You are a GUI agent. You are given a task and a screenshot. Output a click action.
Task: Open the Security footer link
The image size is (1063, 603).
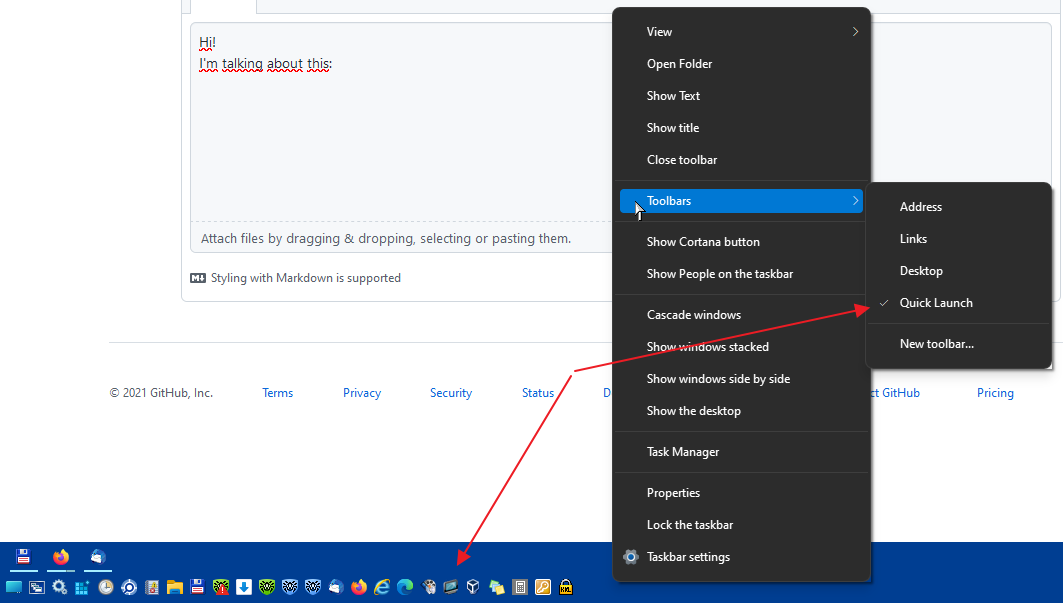coord(451,393)
